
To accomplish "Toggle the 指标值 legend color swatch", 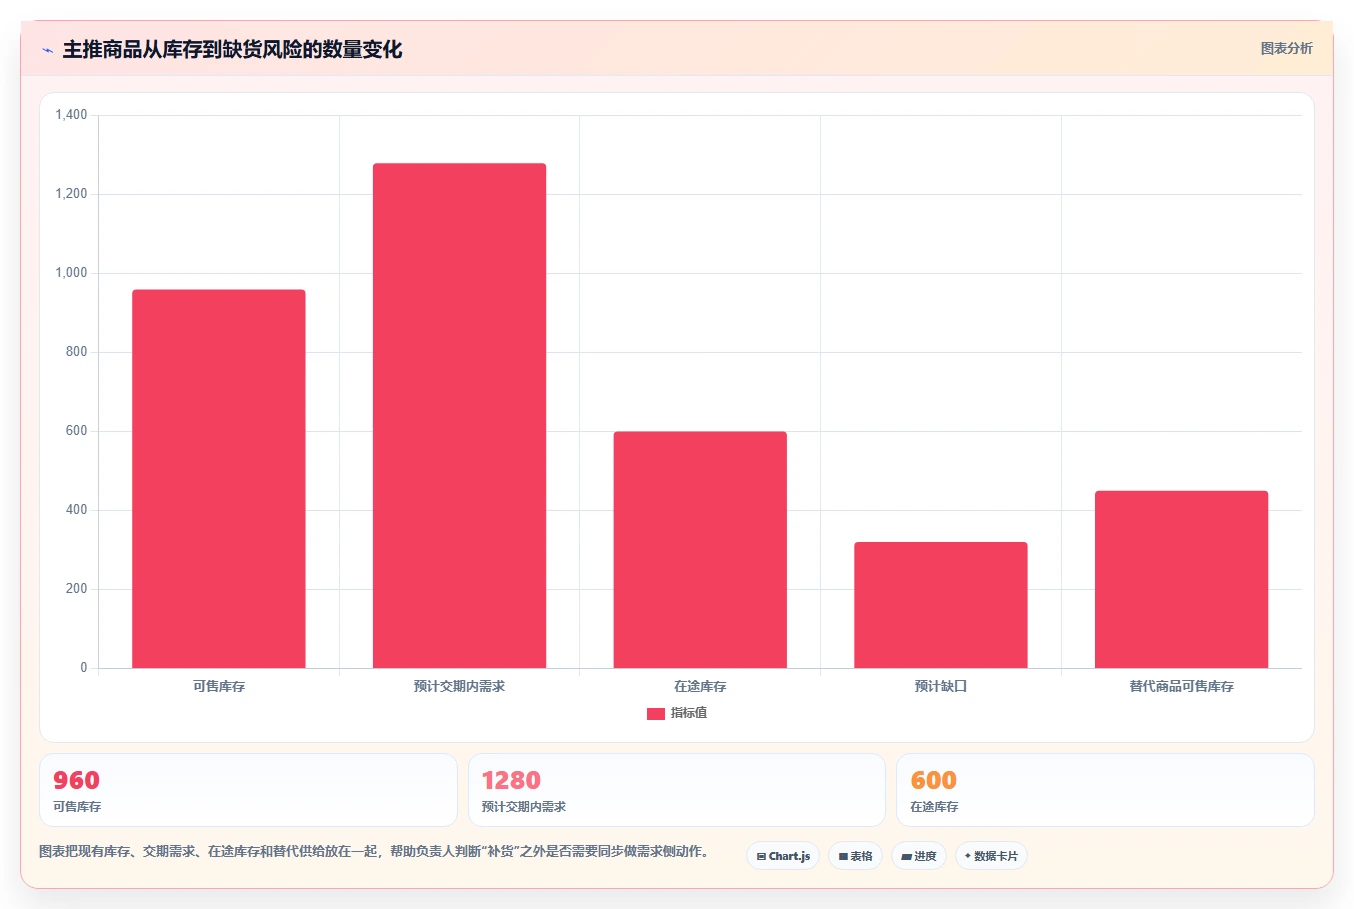I will click(x=655, y=713).
